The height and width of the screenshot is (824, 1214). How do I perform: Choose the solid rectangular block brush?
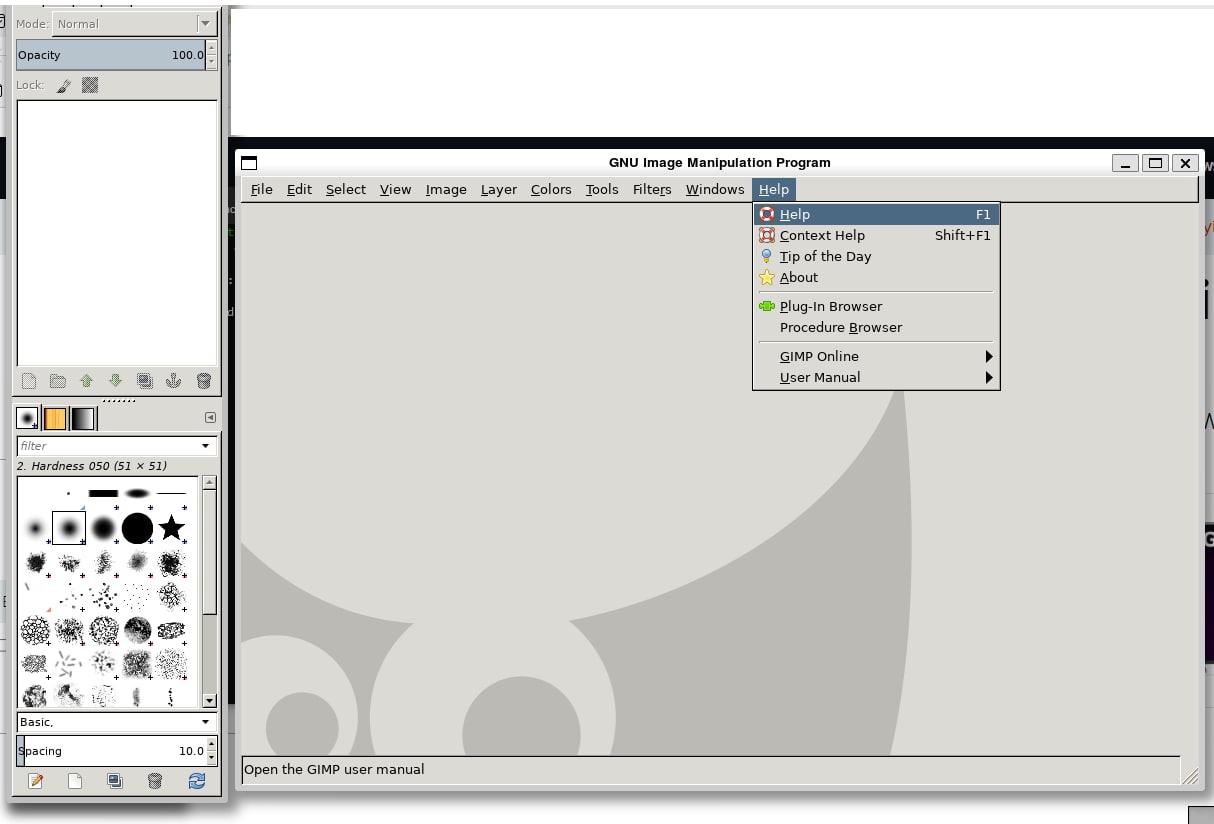click(x=103, y=493)
